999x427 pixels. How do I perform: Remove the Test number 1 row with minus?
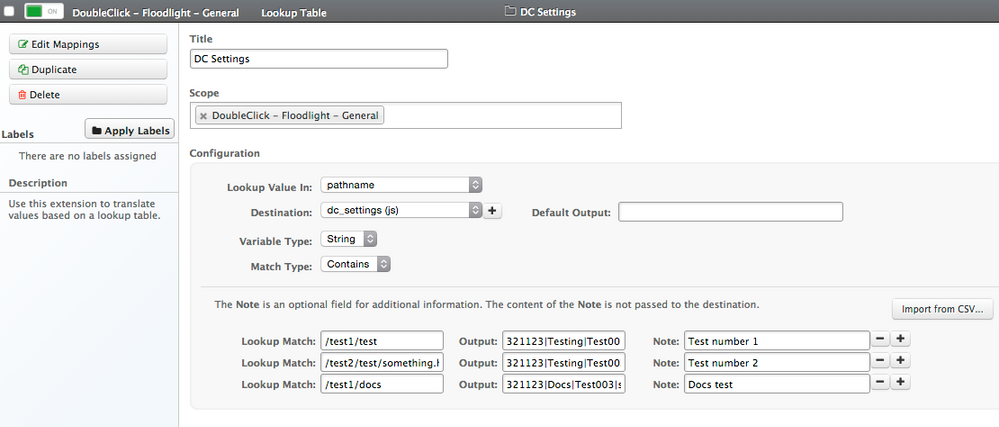coord(881,339)
